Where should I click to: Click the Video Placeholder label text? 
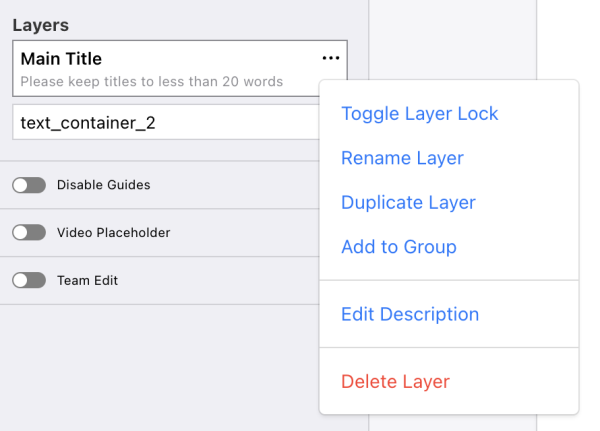click(113, 232)
